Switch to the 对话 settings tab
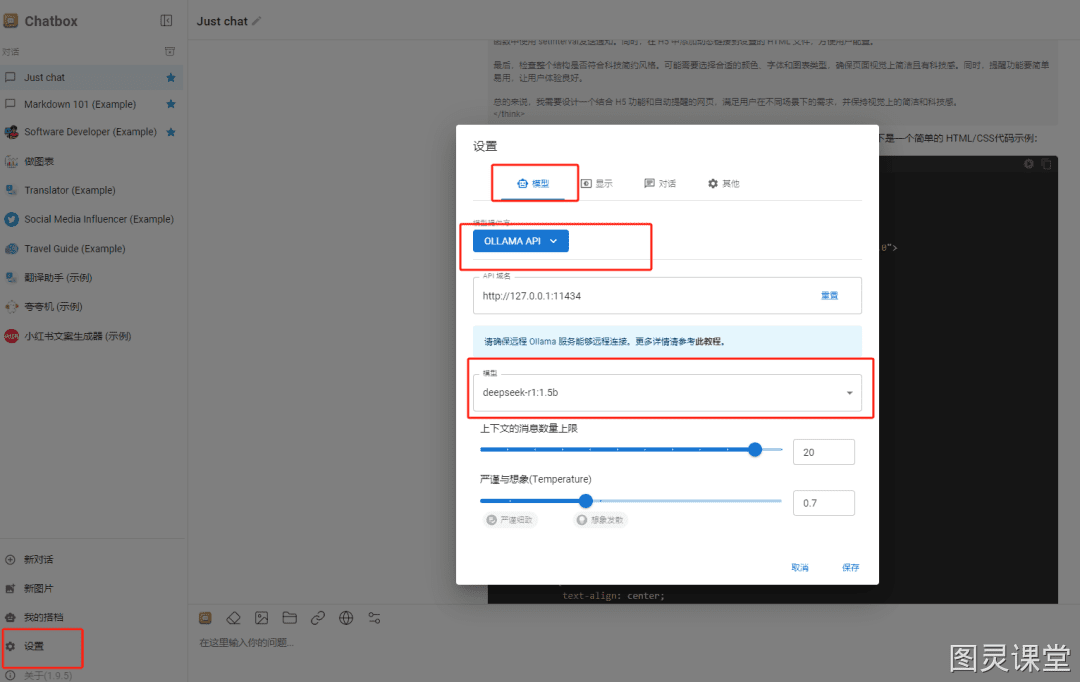Image resolution: width=1080 pixels, height=682 pixels. (x=660, y=183)
